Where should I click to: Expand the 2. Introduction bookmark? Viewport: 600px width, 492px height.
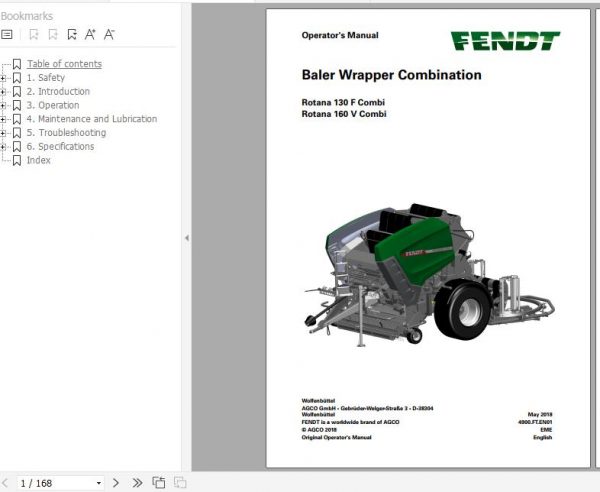(x=3, y=92)
